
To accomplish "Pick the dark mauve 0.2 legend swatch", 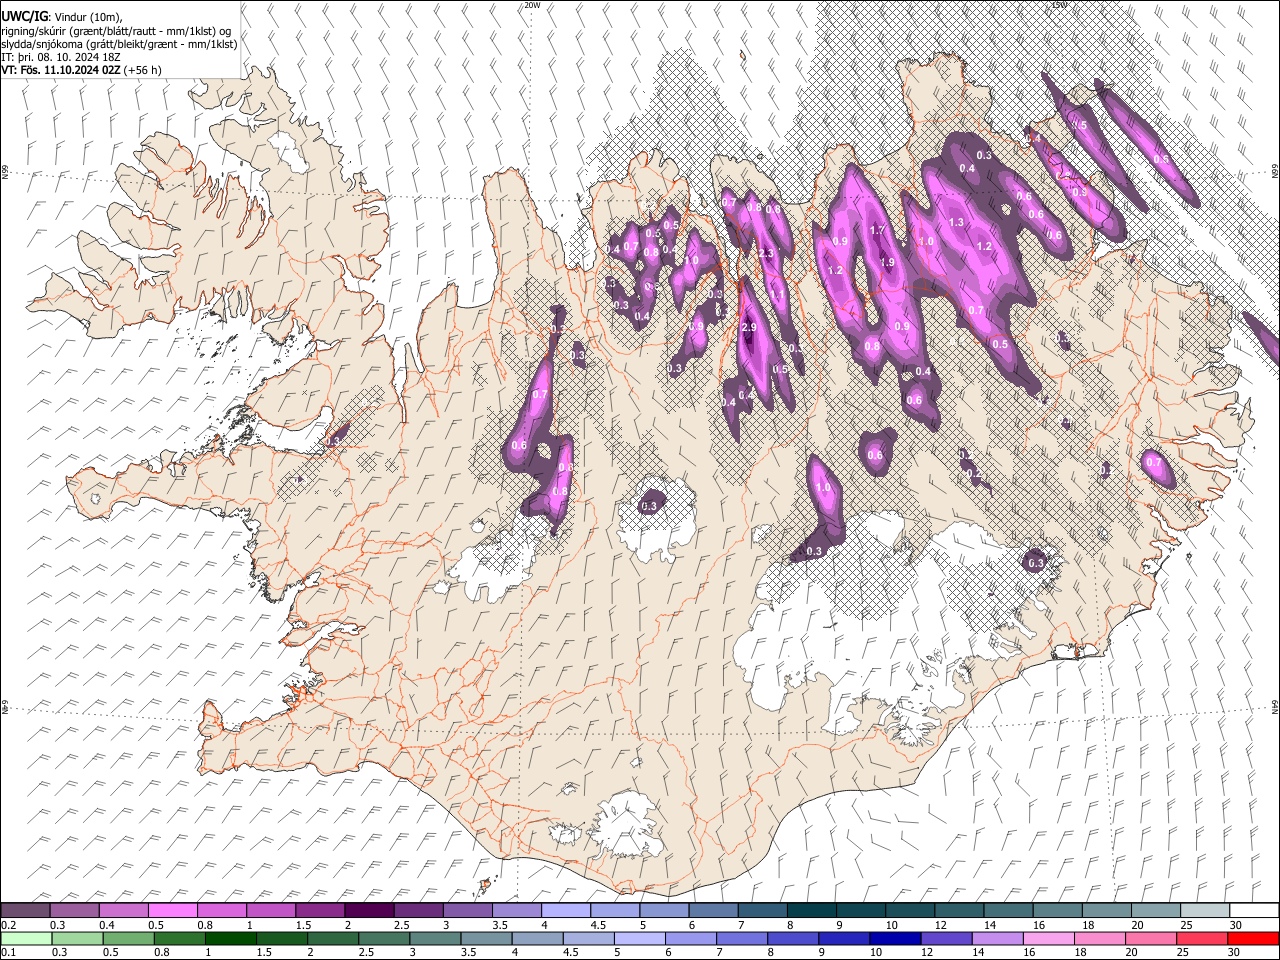I will click(x=25, y=910).
